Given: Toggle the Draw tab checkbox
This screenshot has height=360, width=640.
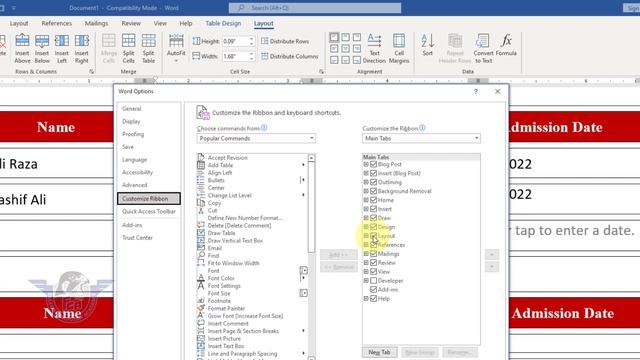Looking at the screenshot, I should (373, 218).
